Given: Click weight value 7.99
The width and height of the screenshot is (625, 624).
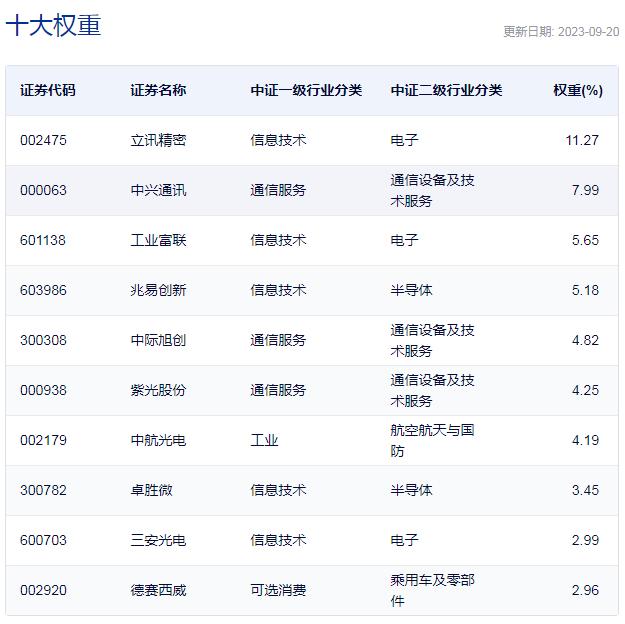Looking at the screenshot, I should (585, 190).
